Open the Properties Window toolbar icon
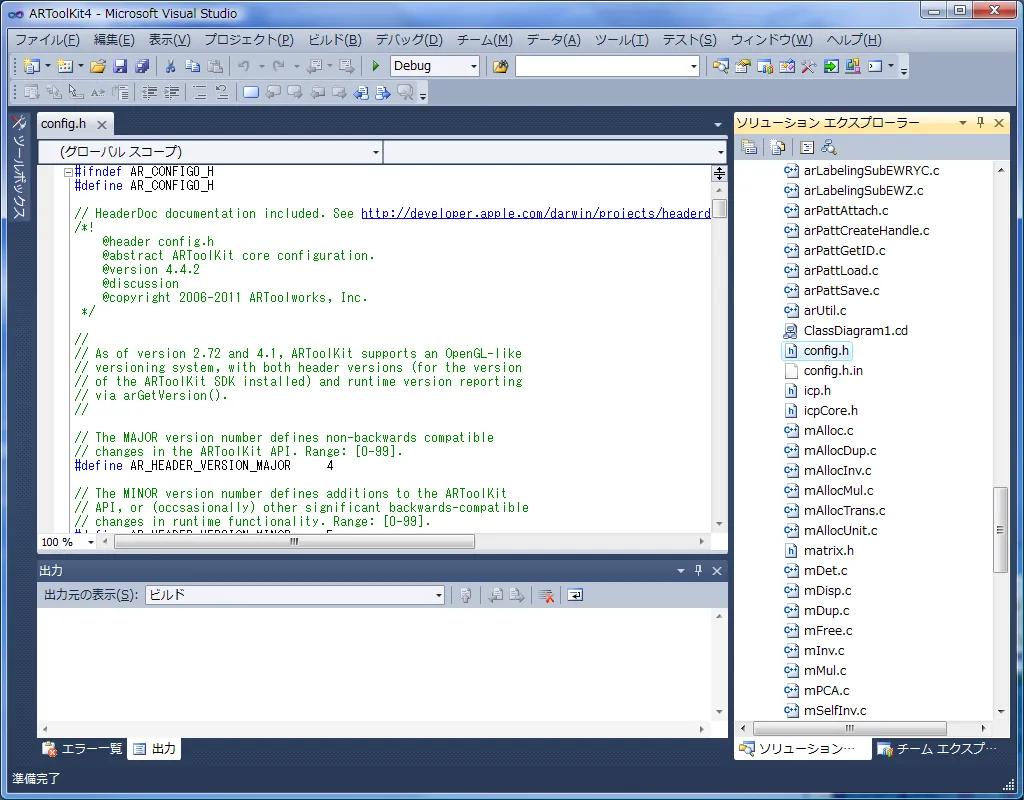Viewport: 1024px width, 800px height. point(743,66)
